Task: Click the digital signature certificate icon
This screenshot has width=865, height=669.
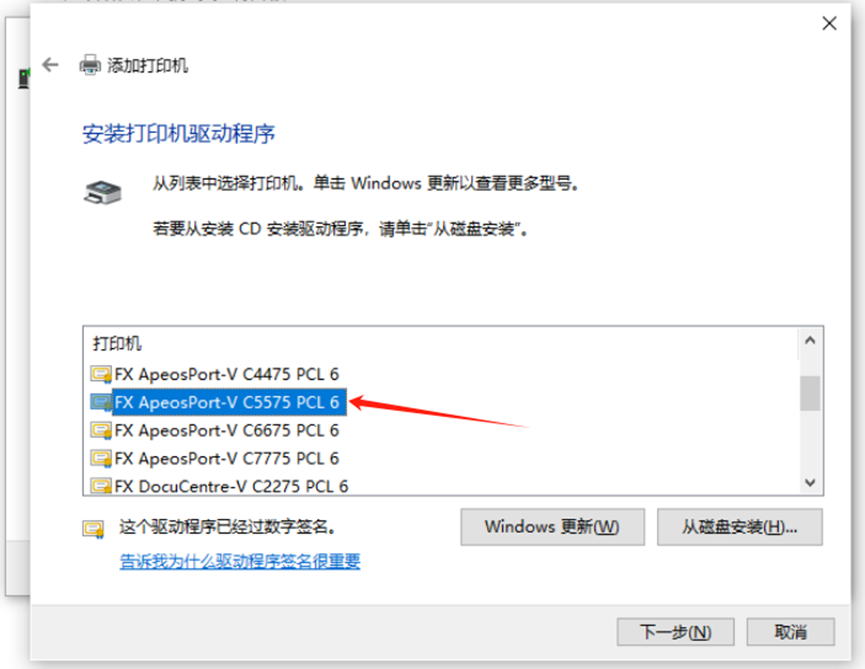Action: [x=93, y=529]
